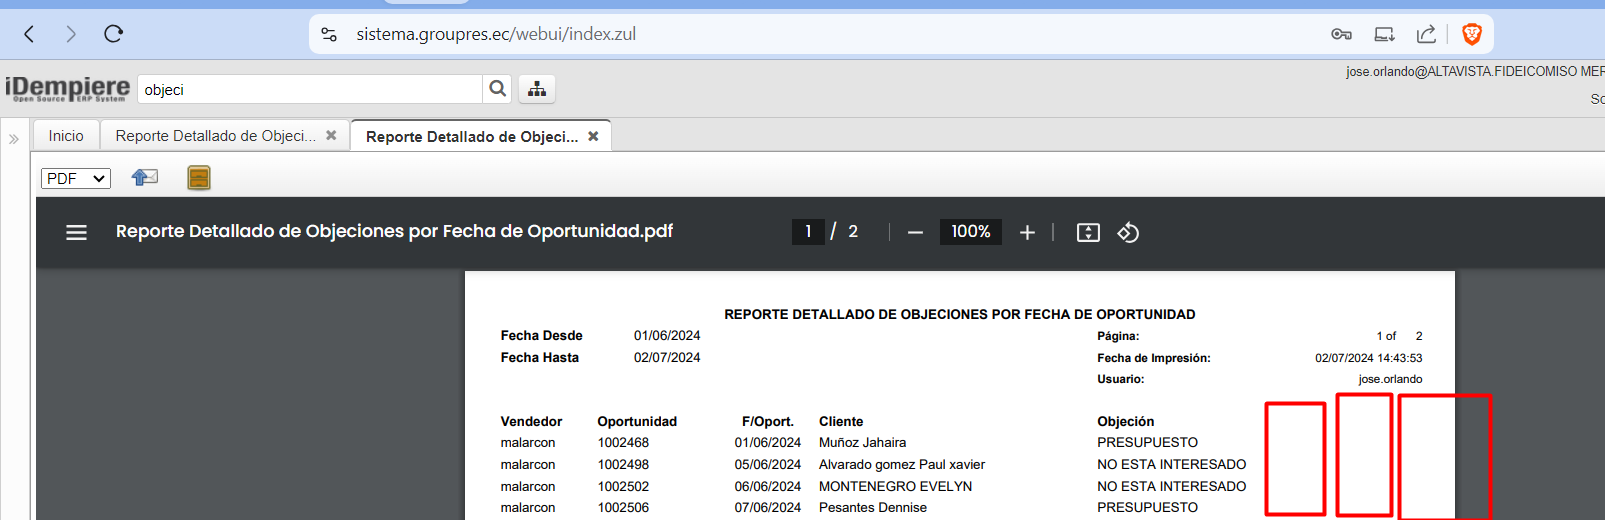Reload the browser page
The width and height of the screenshot is (1605, 520).
[114, 34]
